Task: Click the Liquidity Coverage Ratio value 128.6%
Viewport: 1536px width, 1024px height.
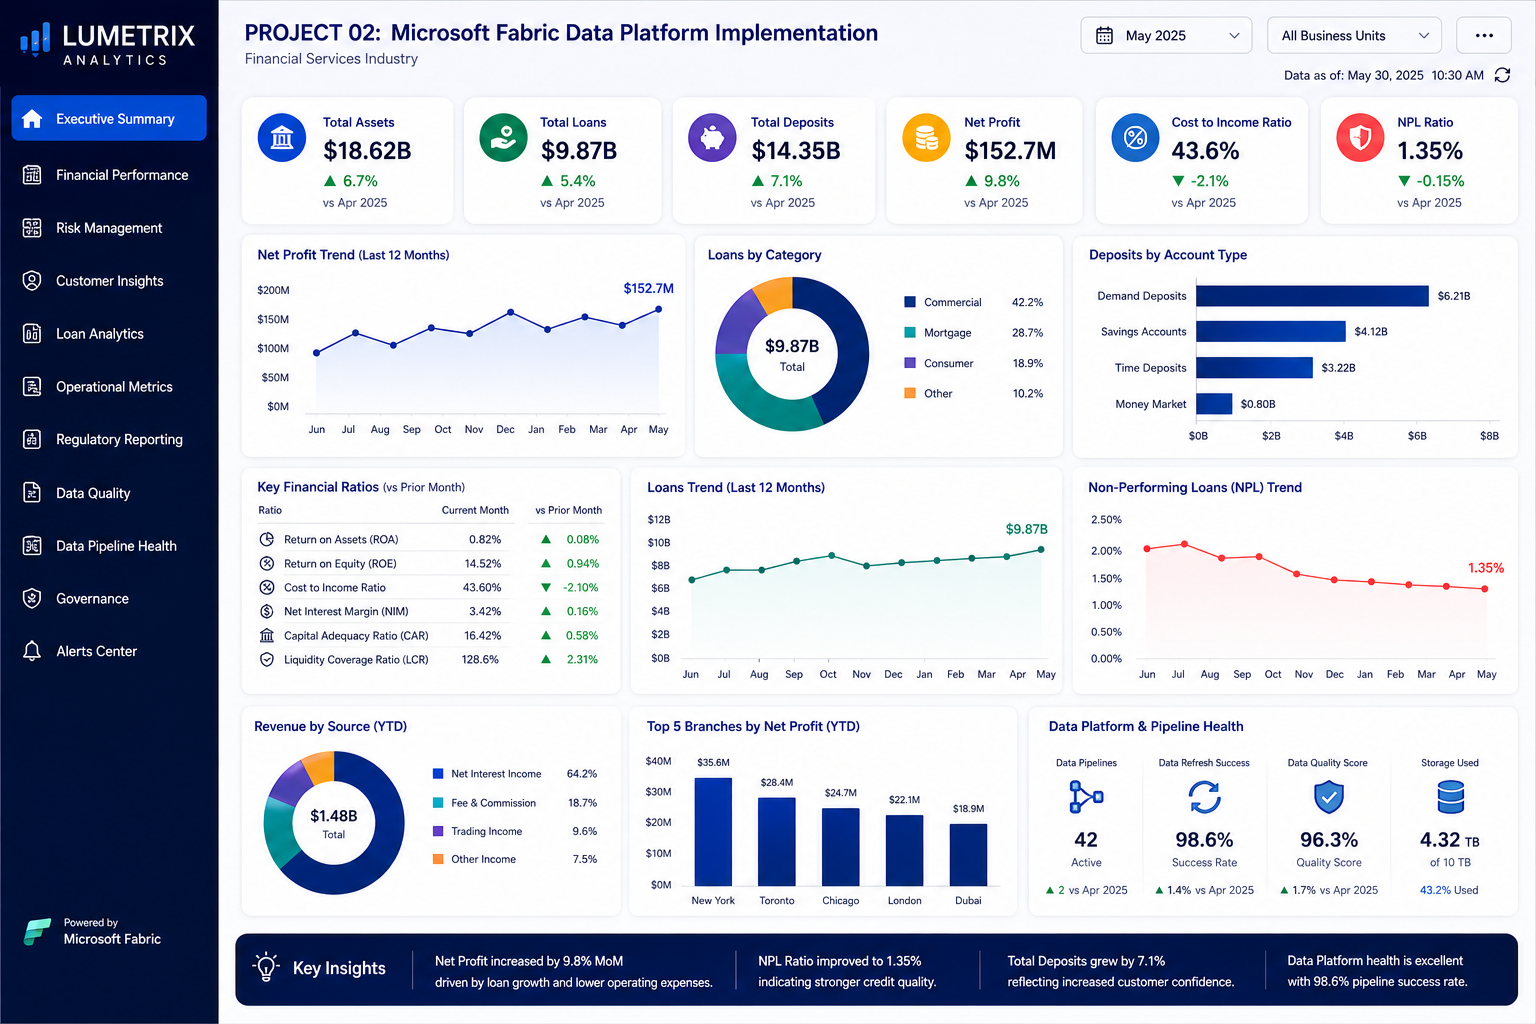Action: pos(480,659)
